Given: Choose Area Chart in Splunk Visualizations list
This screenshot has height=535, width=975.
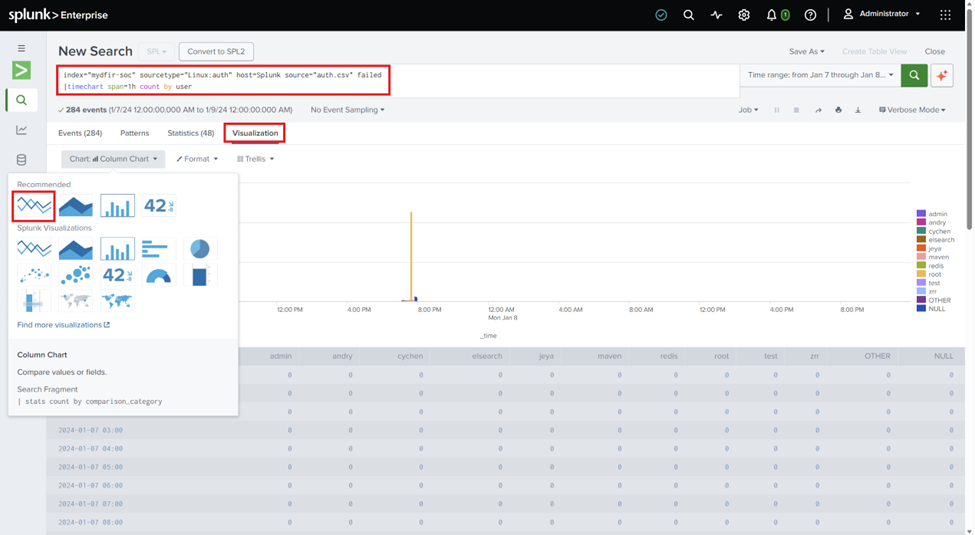Looking at the screenshot, I should pyautogui.click(x=75, y=249).
